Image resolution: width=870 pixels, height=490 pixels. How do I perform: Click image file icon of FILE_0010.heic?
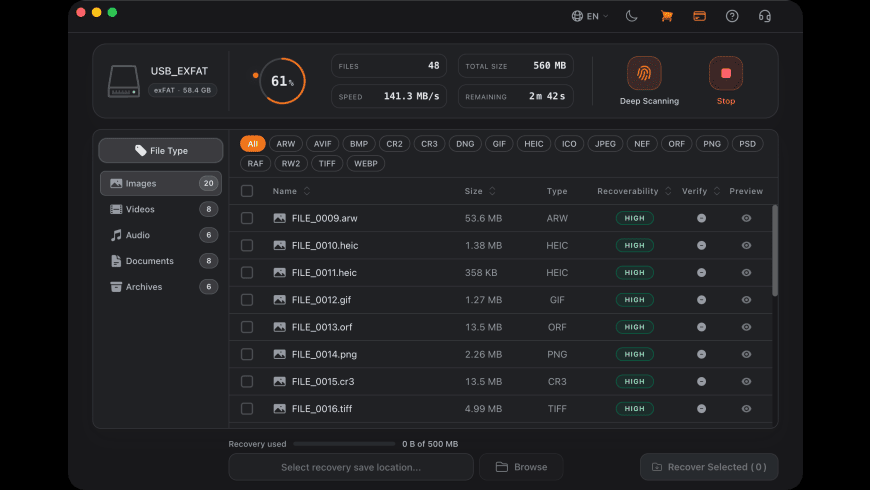(x=280, y=245)
